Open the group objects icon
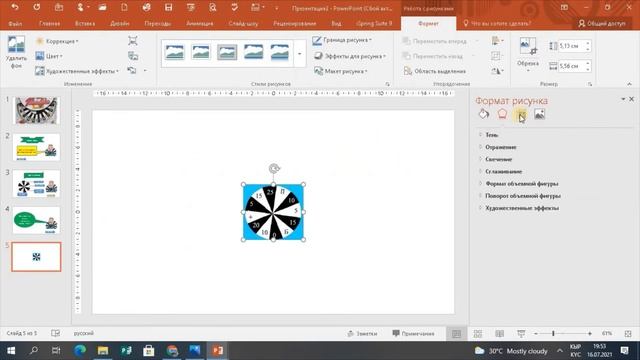640x360 pixels. (496, 56)
